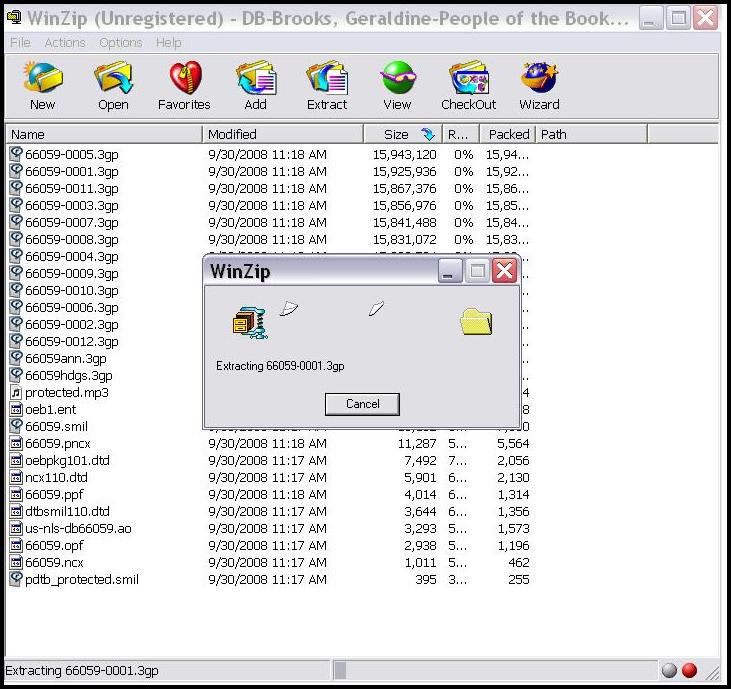
Task: Select file name pdtb_protected.smil
Action: click(x=82, y=579)
